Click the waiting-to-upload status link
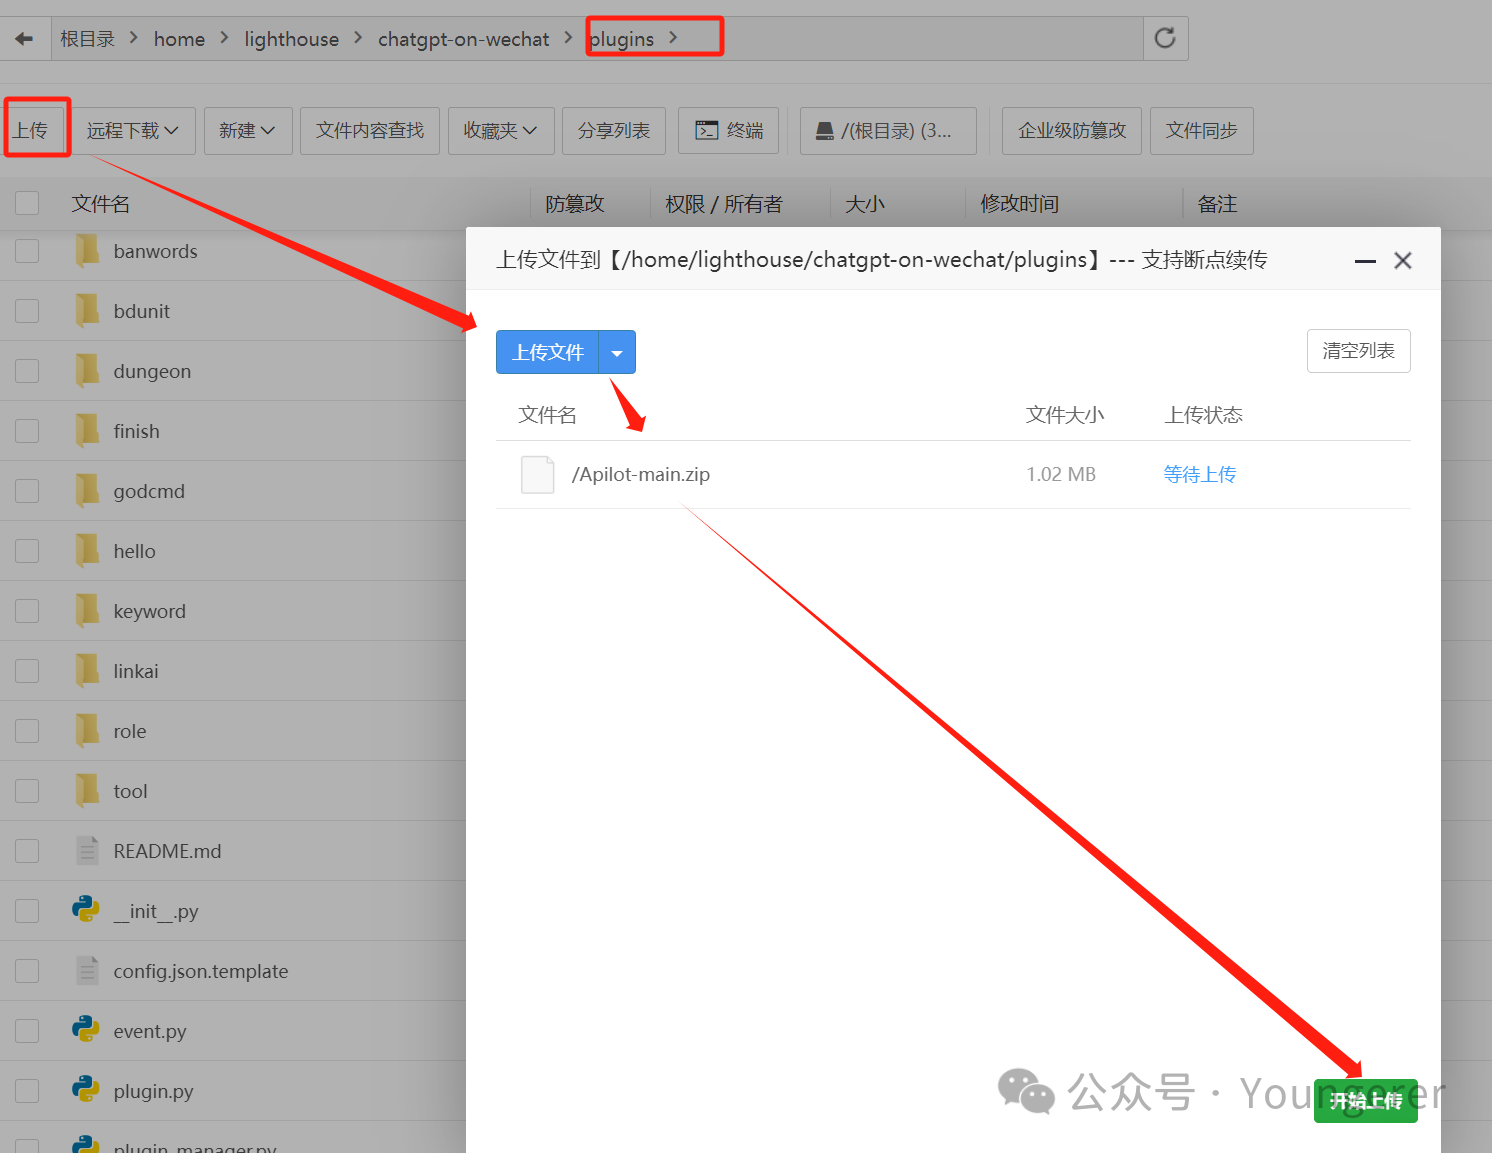This screenshot has width=1492, height=1153. 1199,474
